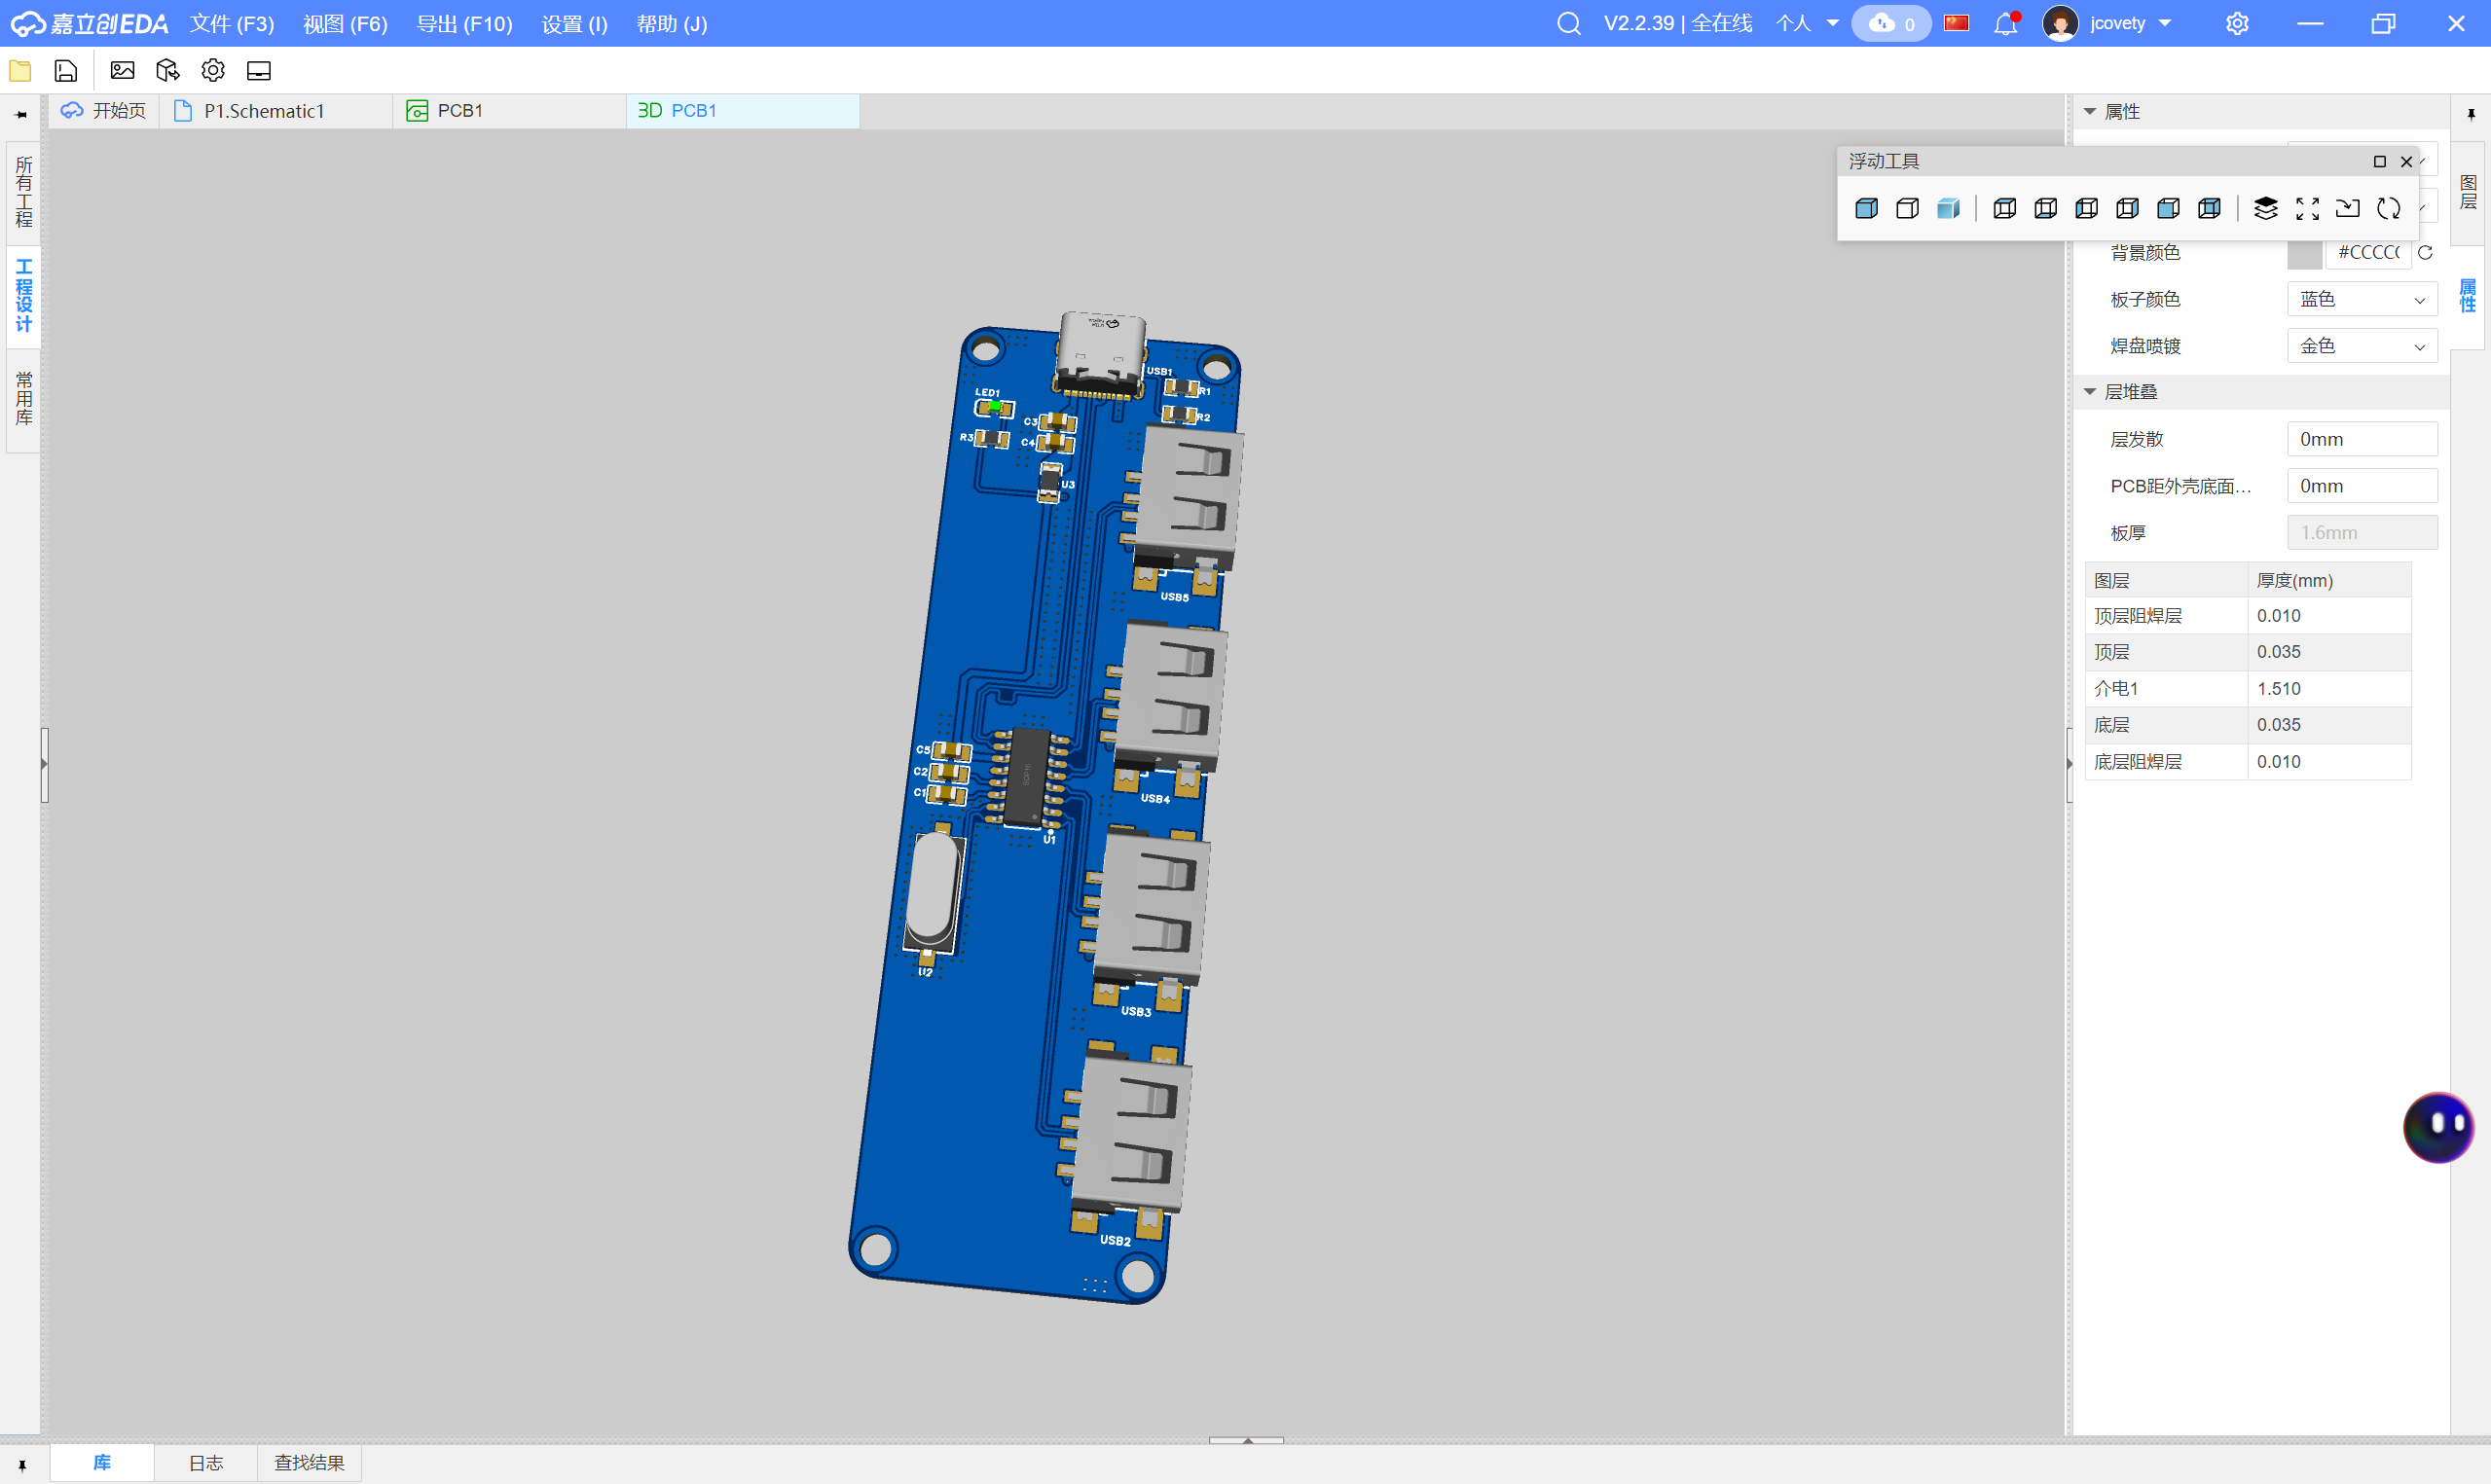The width and height of the screenshot is (2491, 1484).
Task: Collapse the 属性 section
Action: click(2089, 112)
